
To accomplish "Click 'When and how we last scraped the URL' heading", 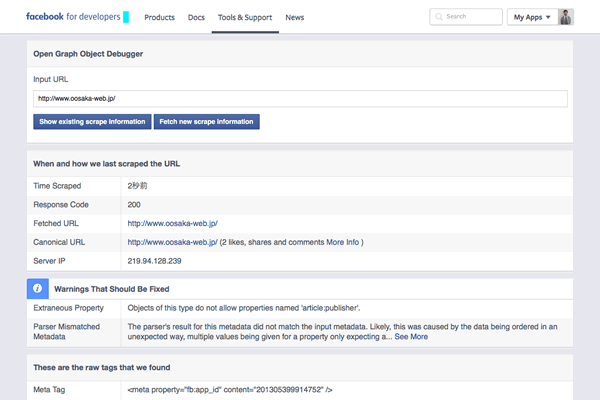I will point(106,164).
